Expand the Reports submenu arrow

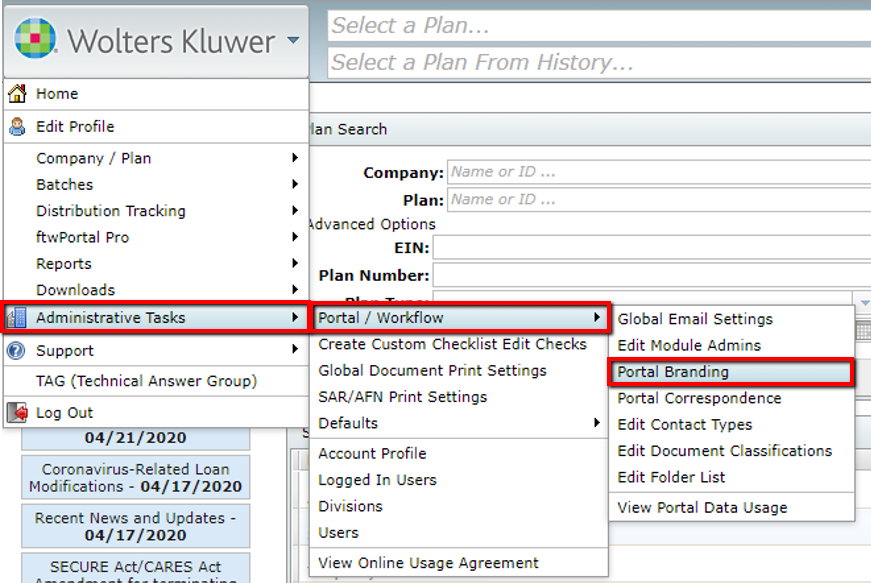pyautogui.click(x=295, y=263)
